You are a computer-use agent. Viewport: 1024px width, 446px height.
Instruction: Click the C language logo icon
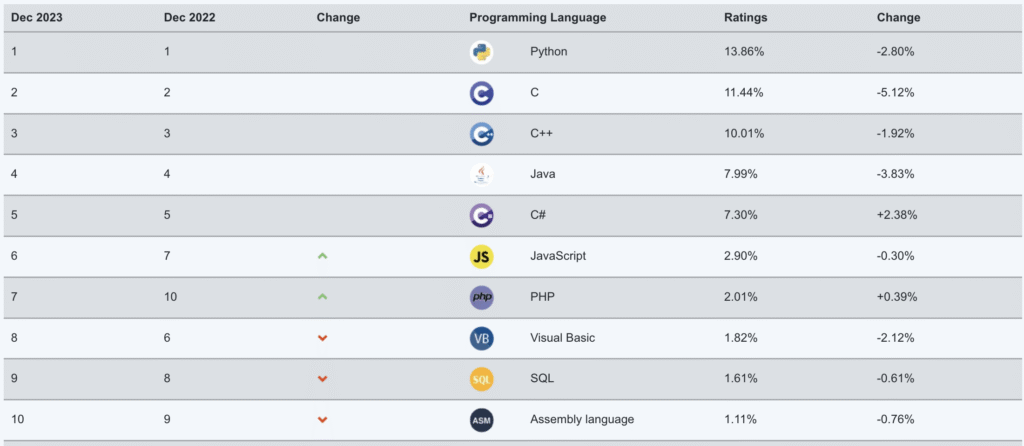[x=482, y=93]
